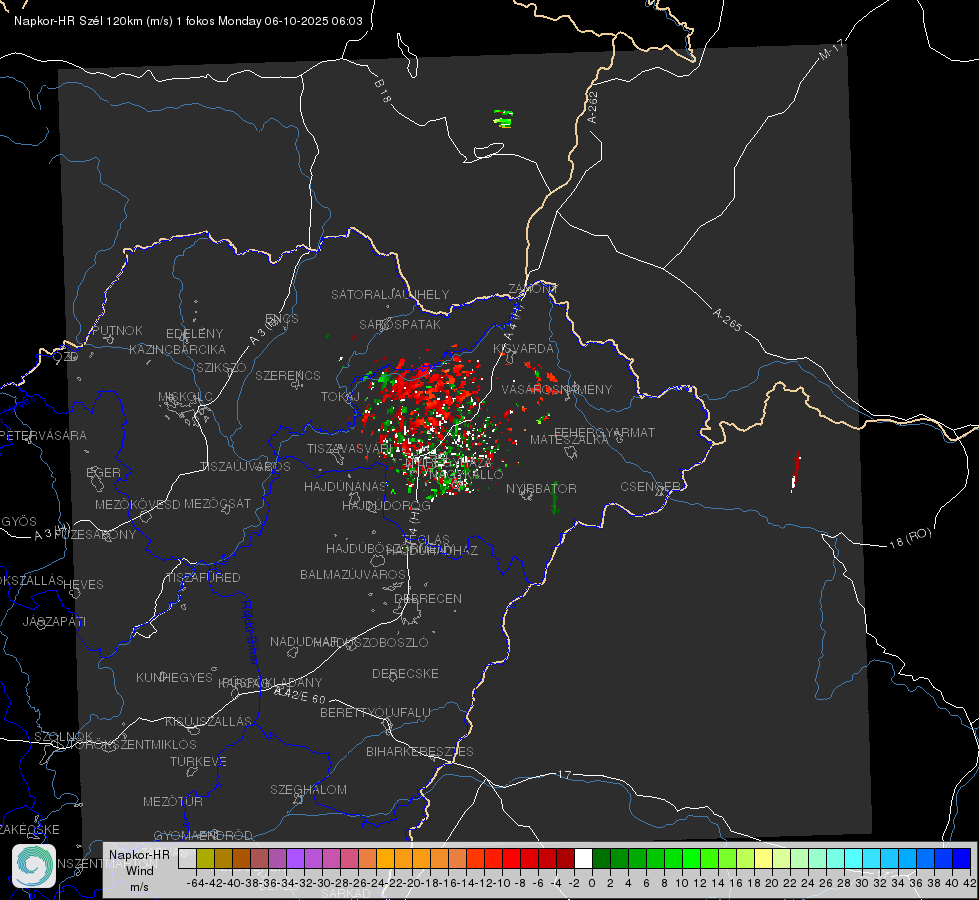Click the TÚRKEVE city label

pyautogui.click(x=198, y=761)
